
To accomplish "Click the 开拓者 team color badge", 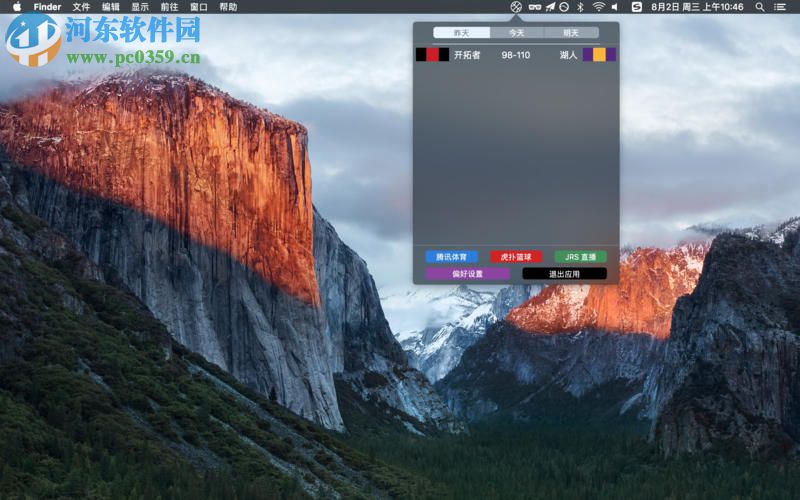I will click(432, 55).
